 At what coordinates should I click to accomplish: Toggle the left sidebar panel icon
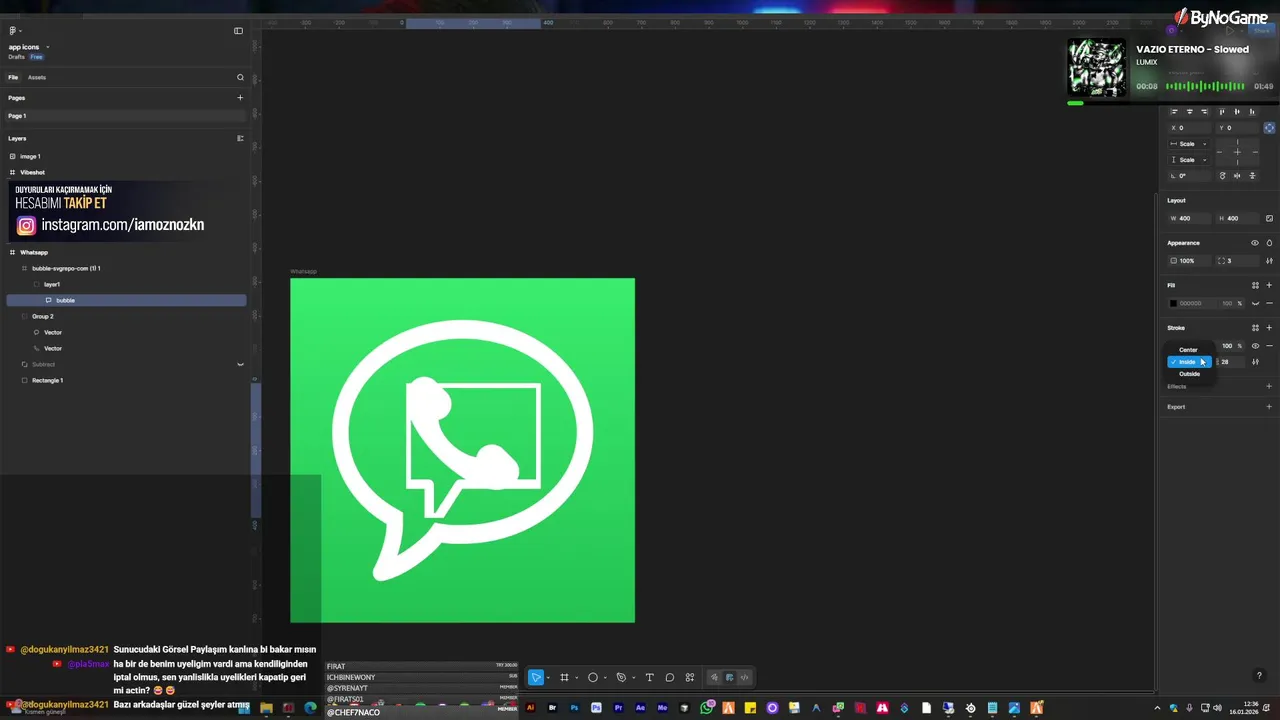point(238,31)
